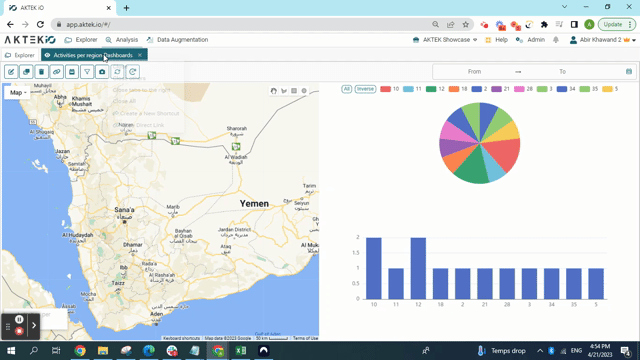Viewport: 640px width, 360px height.
Task: Open the Analysis menu
Action: pos(122,40)
